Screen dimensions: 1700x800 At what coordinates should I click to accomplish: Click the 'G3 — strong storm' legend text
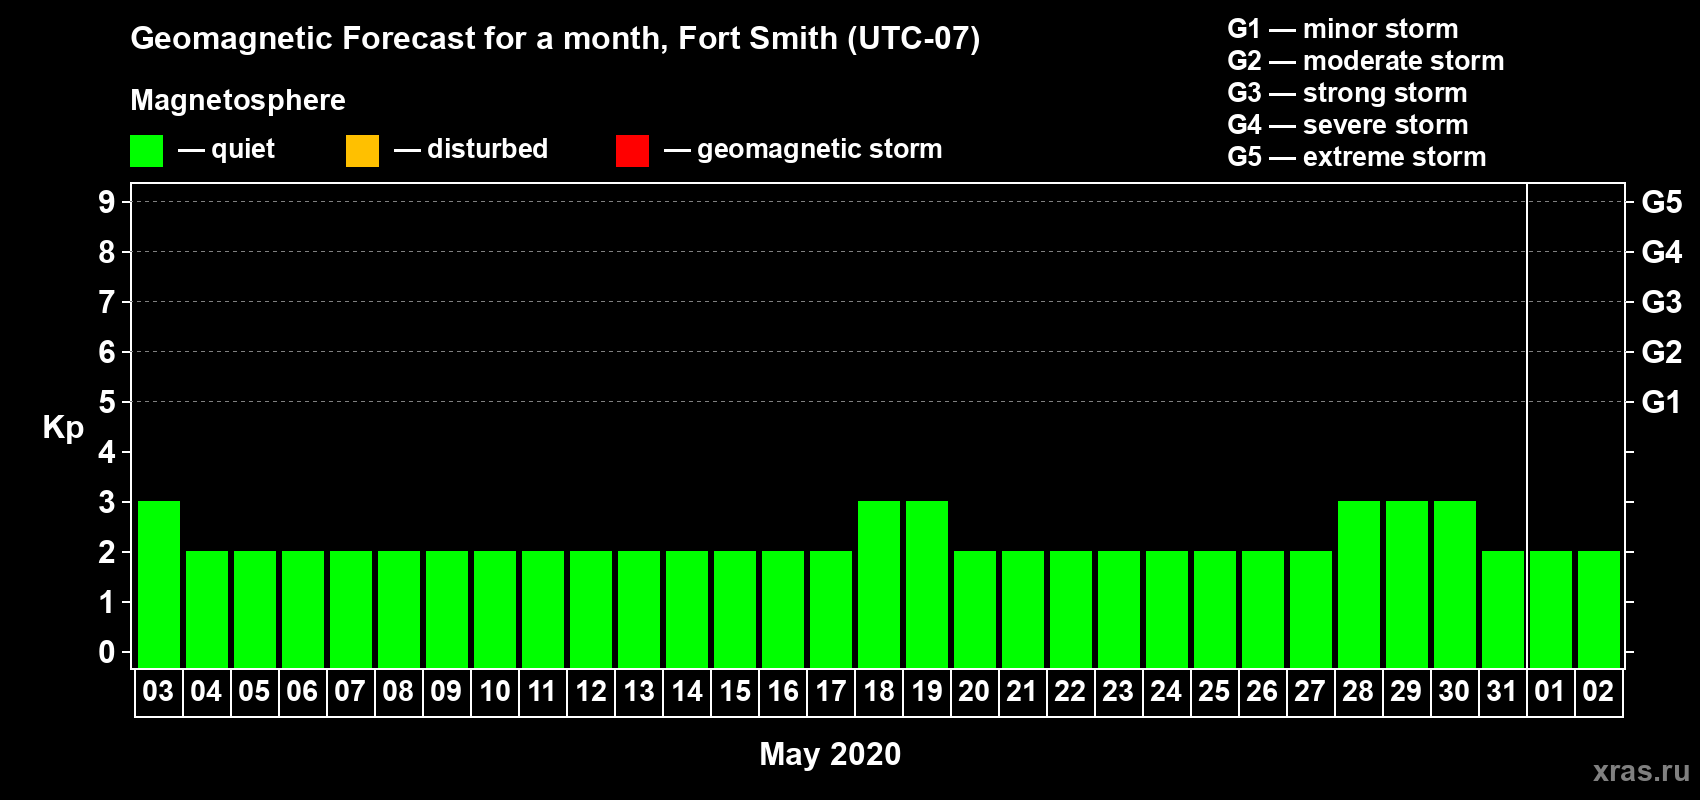click(1347, 93)
